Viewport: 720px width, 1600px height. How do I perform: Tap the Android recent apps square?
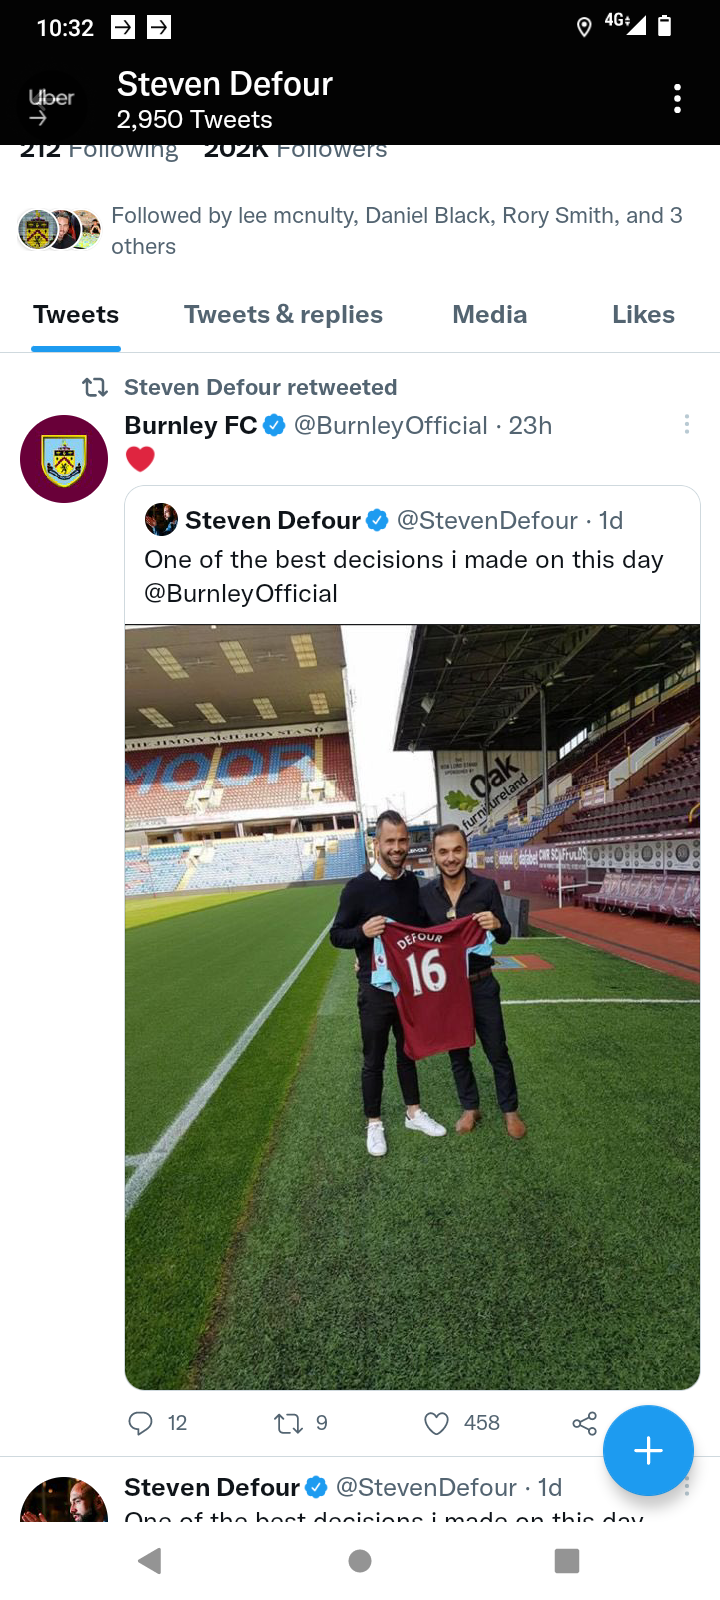(567, 1560)
